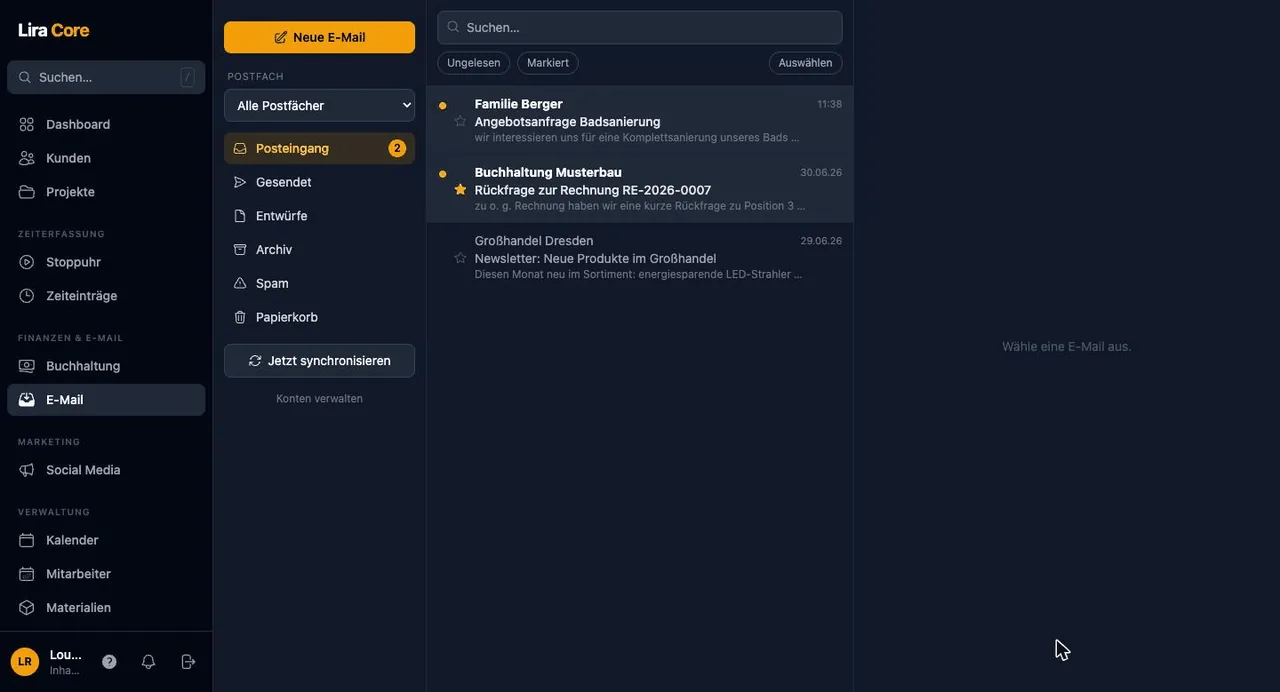Viewport: 1280px width, 692px height.
Task: Open Stoppuhr in sidebar
Action: [x=106, y=262]
